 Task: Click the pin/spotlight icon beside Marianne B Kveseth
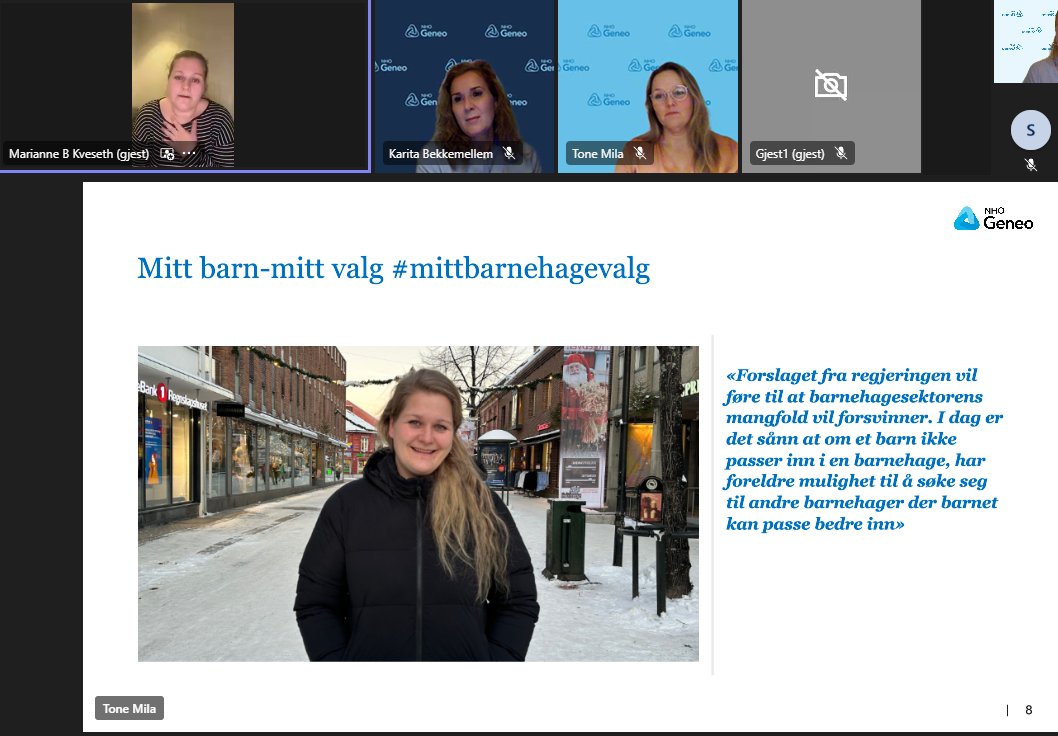tap(167, 154)
